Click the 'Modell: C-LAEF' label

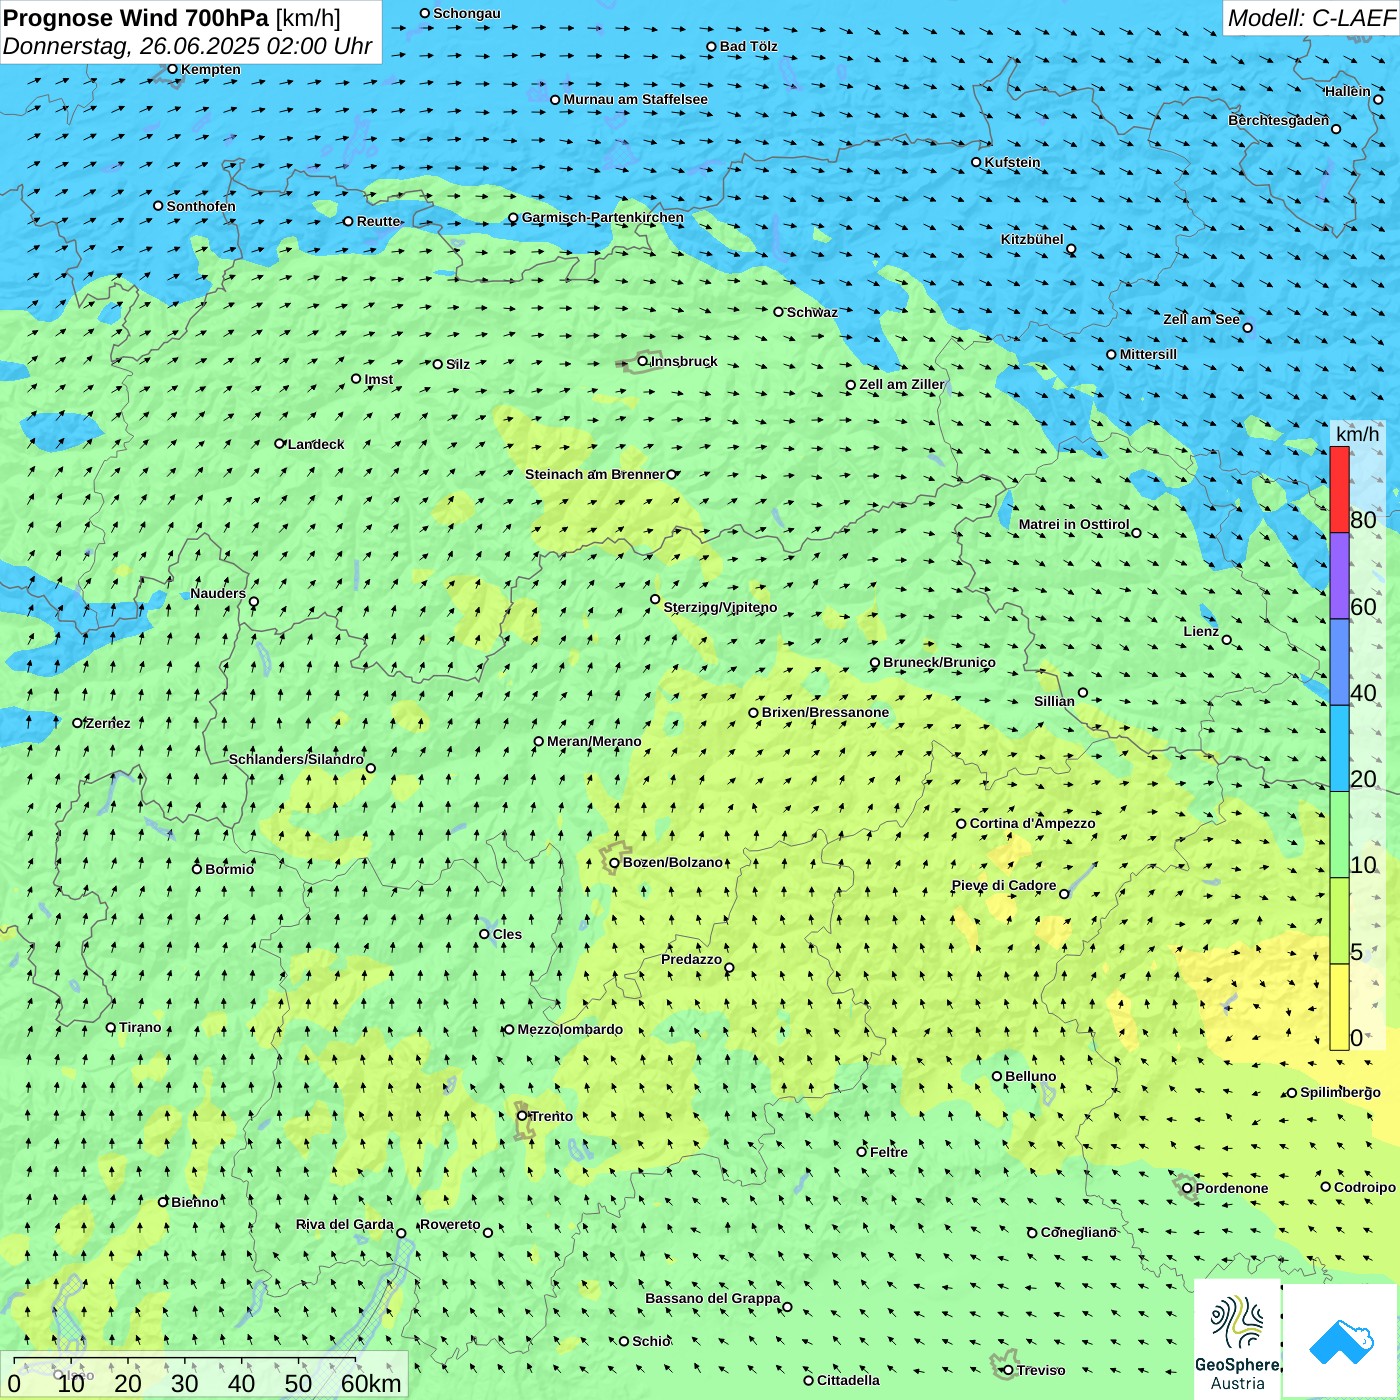(x=1310, y=18)
